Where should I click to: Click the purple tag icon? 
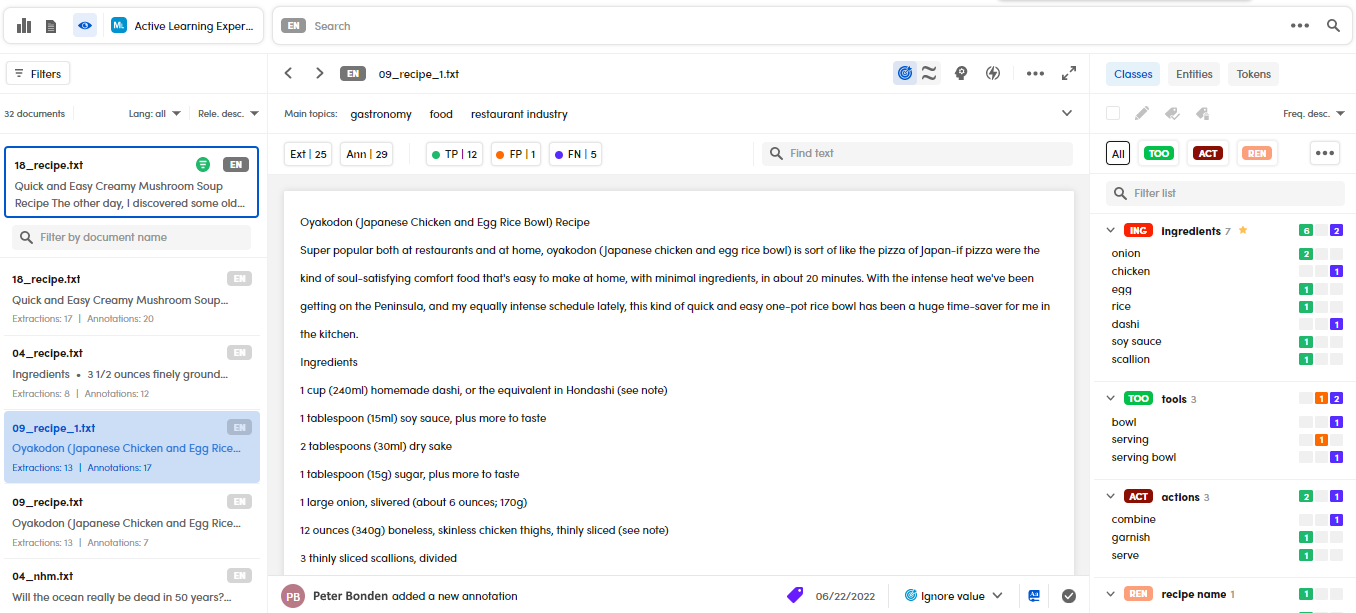[x=795, y=595]
